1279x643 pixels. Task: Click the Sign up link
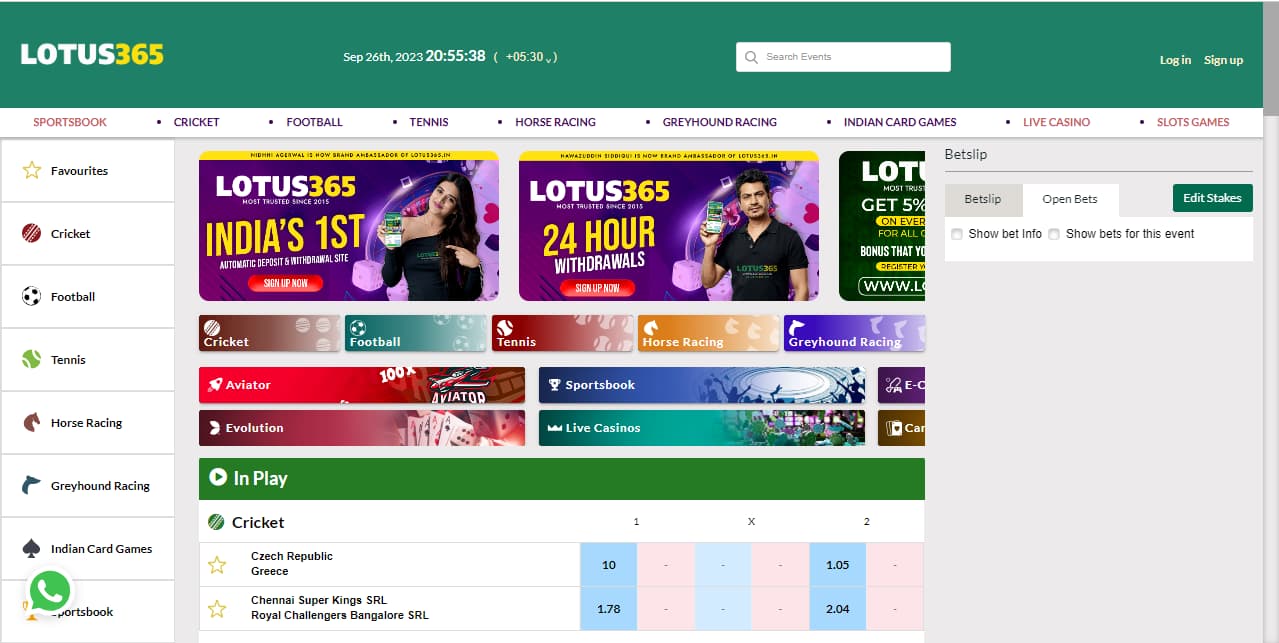[1222, 60]
